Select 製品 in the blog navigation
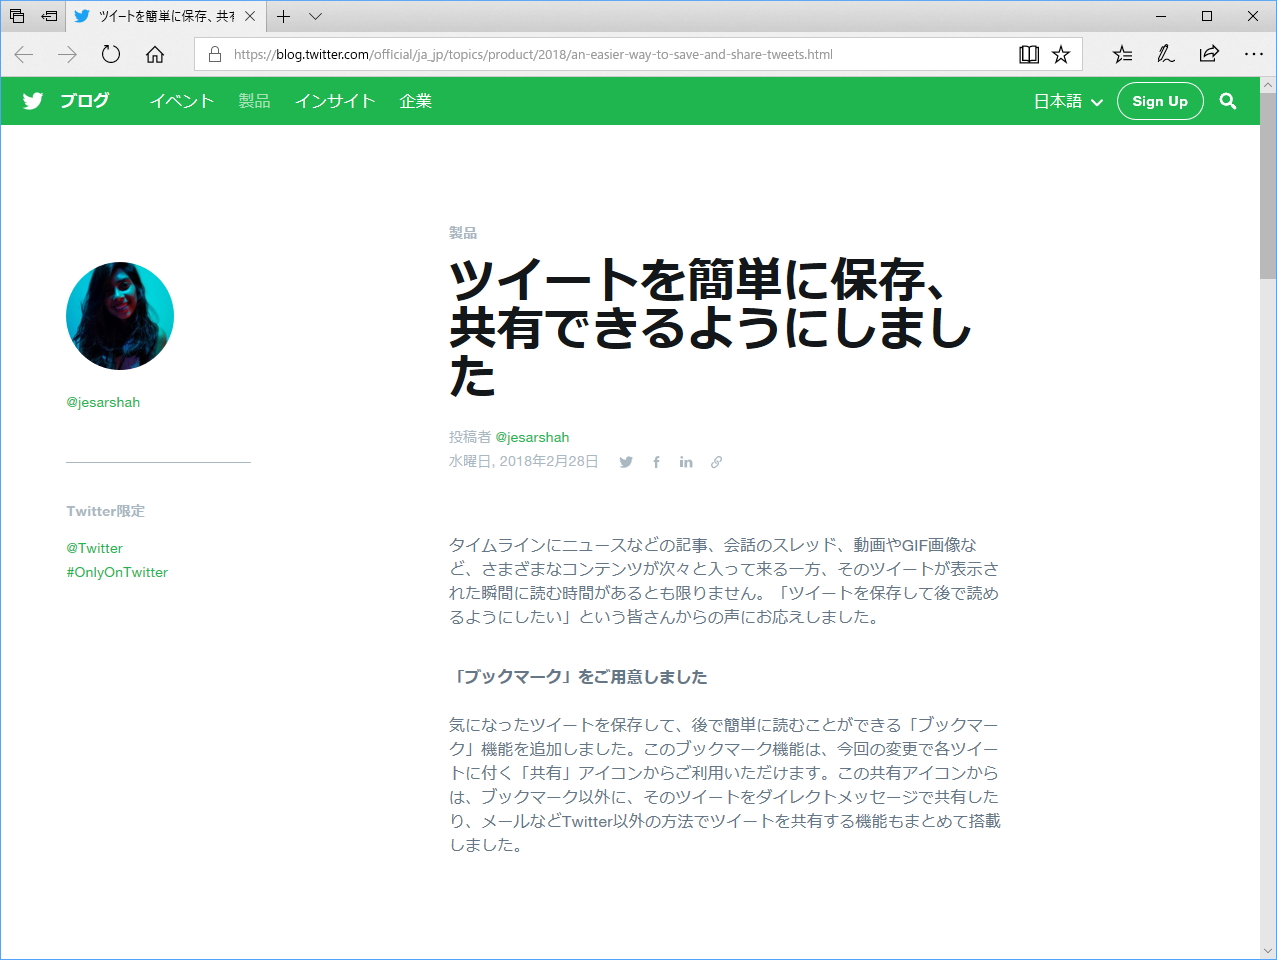 (253, 101)
